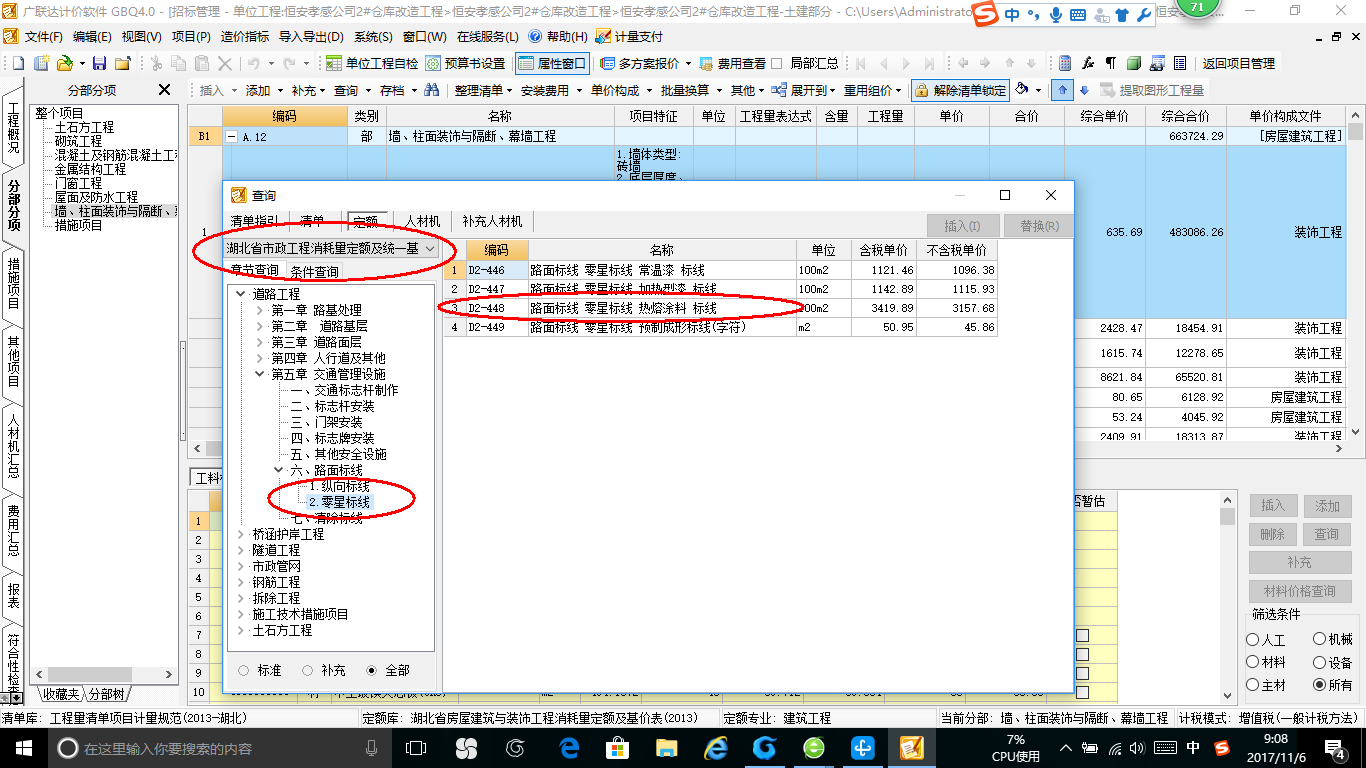Click the calculator icon in toolbar
The width and height of the screenshot is (1366, 768).
pos(1065,63)
